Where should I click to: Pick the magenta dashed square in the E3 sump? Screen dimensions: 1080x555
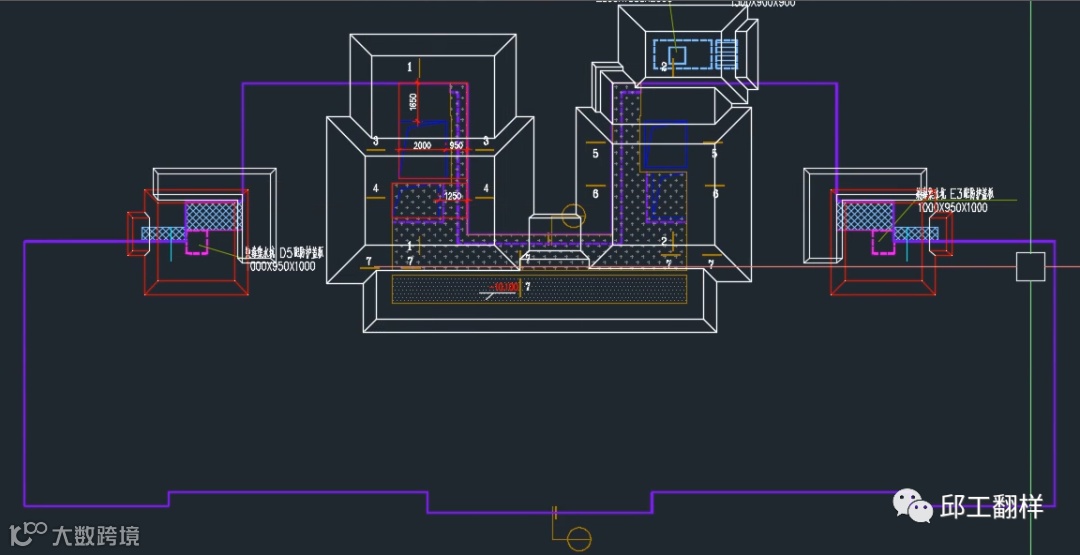[x=884, y=242]
